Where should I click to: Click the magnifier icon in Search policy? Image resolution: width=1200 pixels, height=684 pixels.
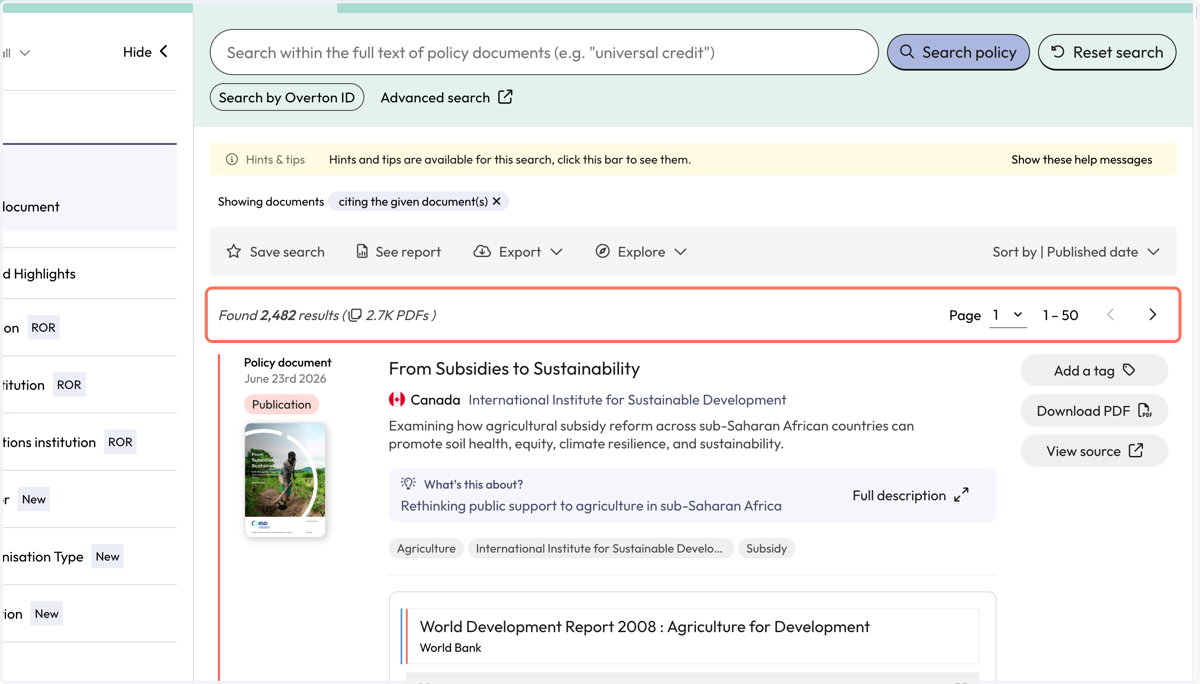click(907, 52)
